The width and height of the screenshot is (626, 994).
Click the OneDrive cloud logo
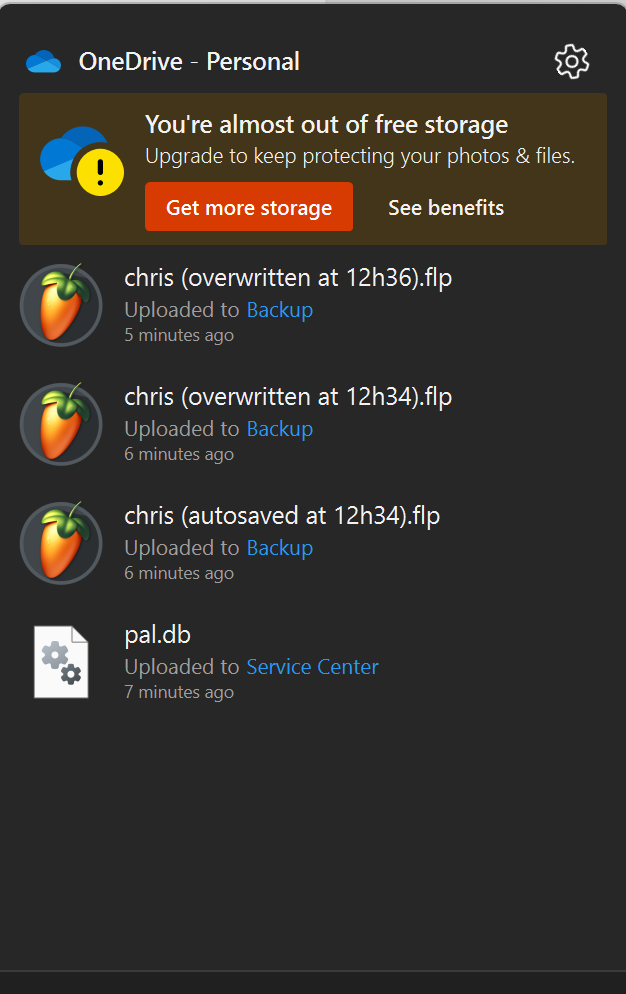pos(44,62)
